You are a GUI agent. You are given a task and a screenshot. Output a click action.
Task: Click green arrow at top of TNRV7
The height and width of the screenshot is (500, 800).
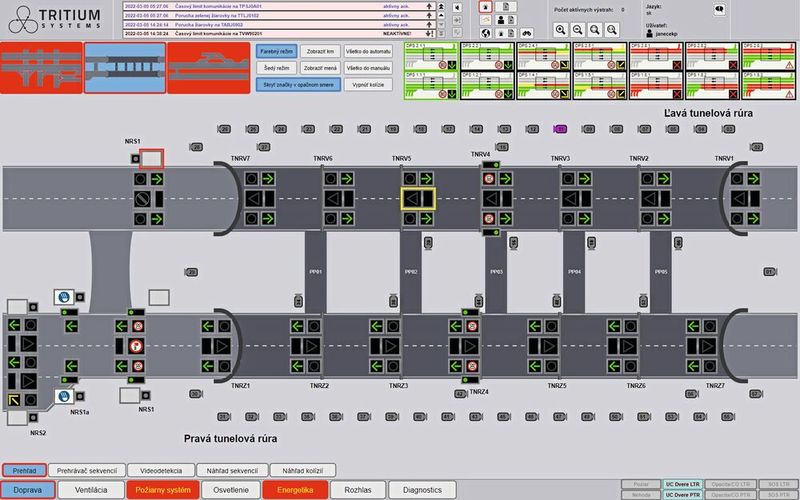[268, 179]
